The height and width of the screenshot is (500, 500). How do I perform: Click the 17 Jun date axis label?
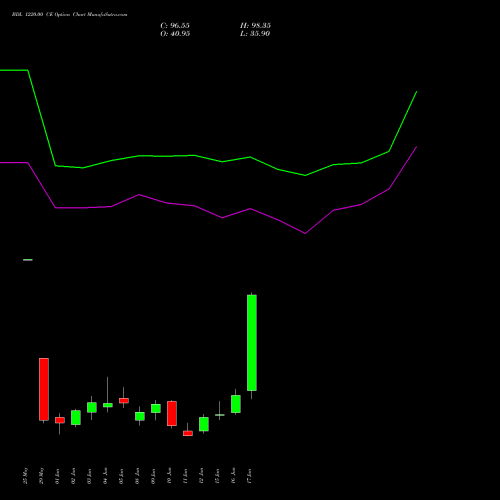pos(250,476)
